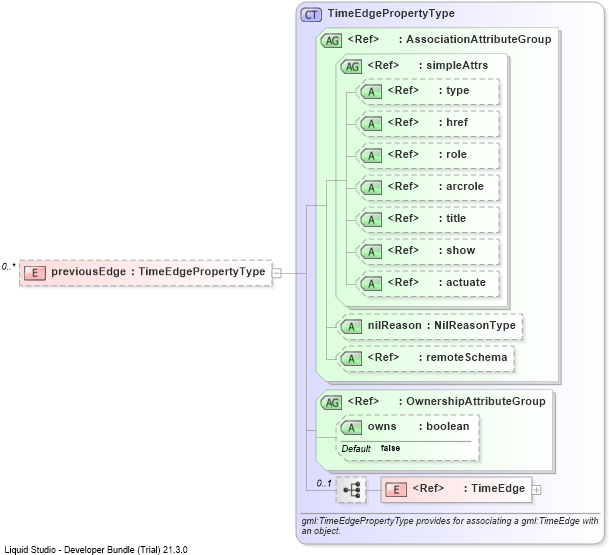The height and width of the screenshot is (555, 609).
Task: Click the sequence compositor icon
Action: pos(351,490)
